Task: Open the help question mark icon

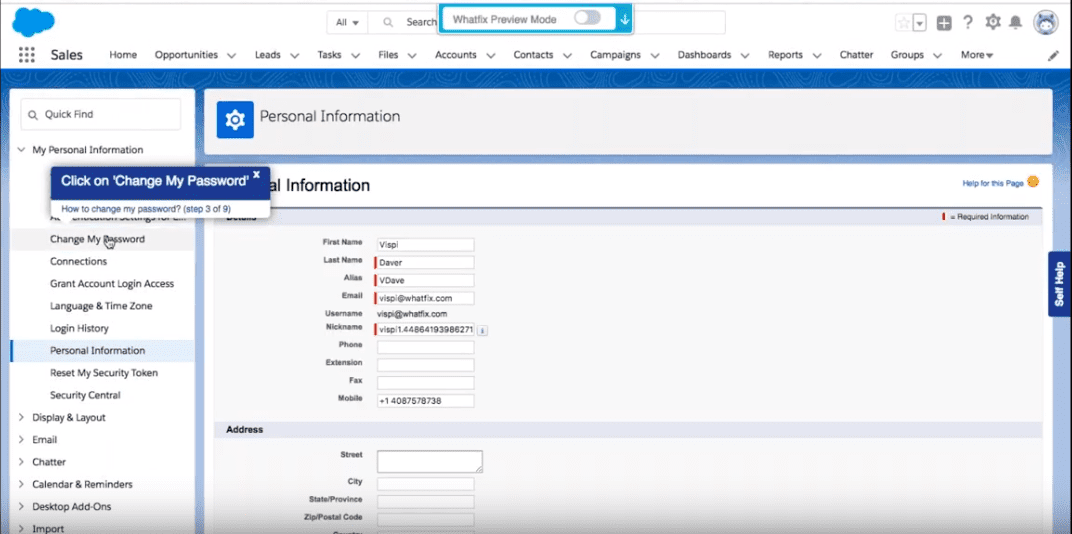Action: pos(968,23)
